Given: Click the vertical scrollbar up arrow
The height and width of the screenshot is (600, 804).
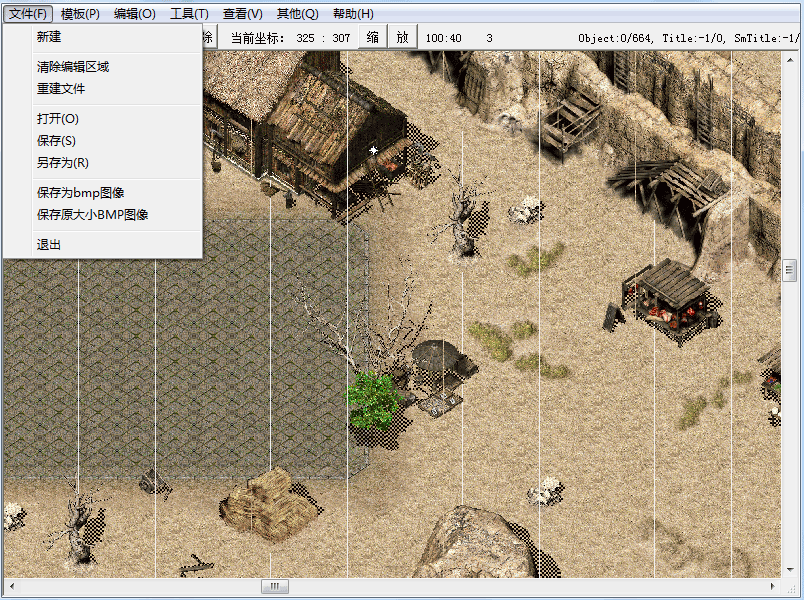Looking at the screenshot, I should 789,59.
